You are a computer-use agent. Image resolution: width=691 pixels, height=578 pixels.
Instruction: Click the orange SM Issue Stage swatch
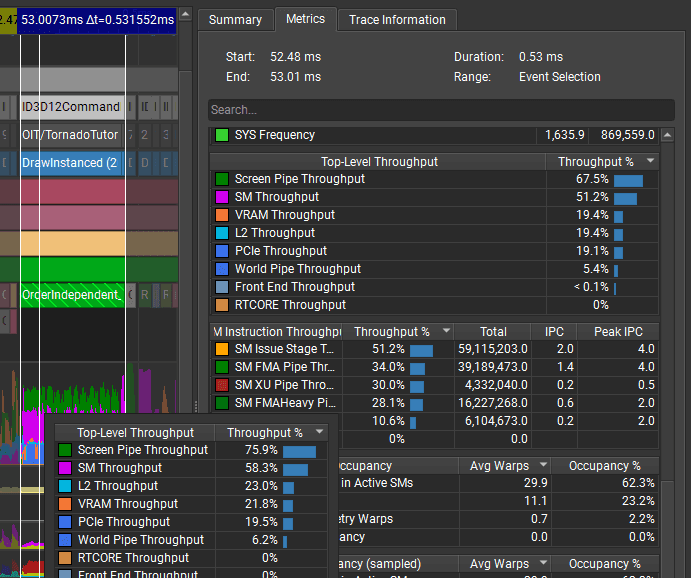[x=221, y=349]
